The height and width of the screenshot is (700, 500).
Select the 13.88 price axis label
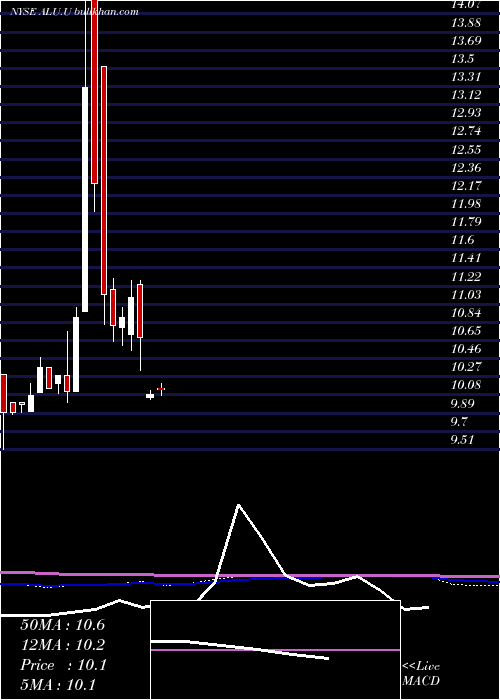point(466,22)
